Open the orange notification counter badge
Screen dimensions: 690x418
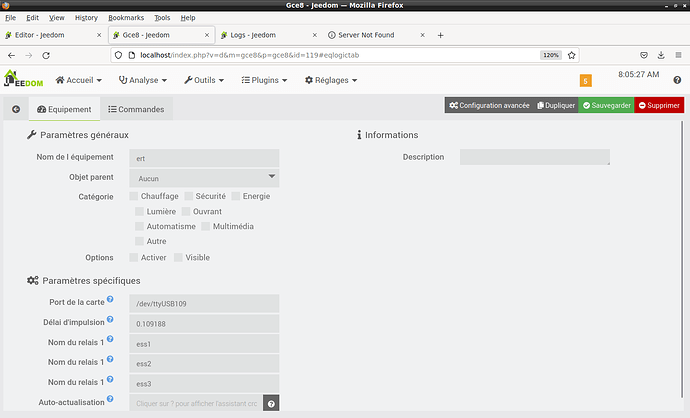(x=585, y=81)
